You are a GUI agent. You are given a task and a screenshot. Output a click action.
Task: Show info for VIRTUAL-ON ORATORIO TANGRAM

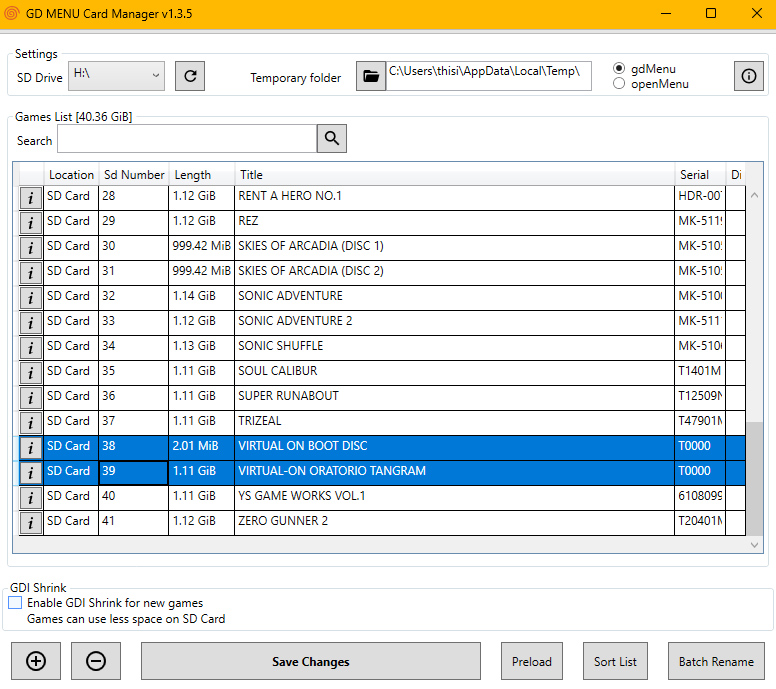point(31,473)
